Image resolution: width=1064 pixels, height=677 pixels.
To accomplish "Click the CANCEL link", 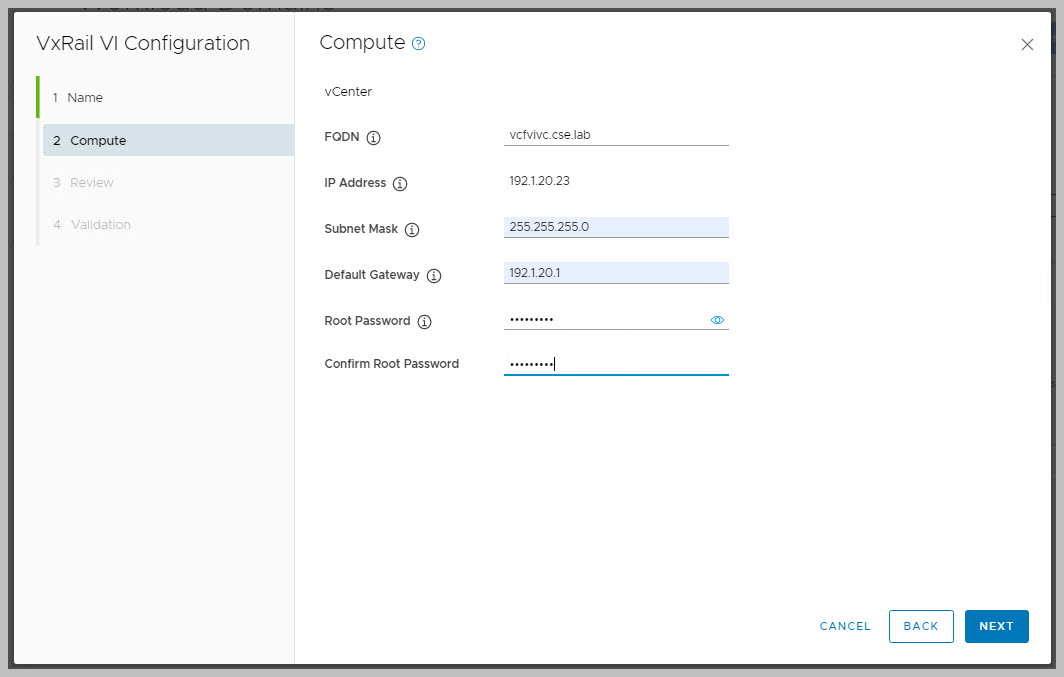I will click(845, 626).
